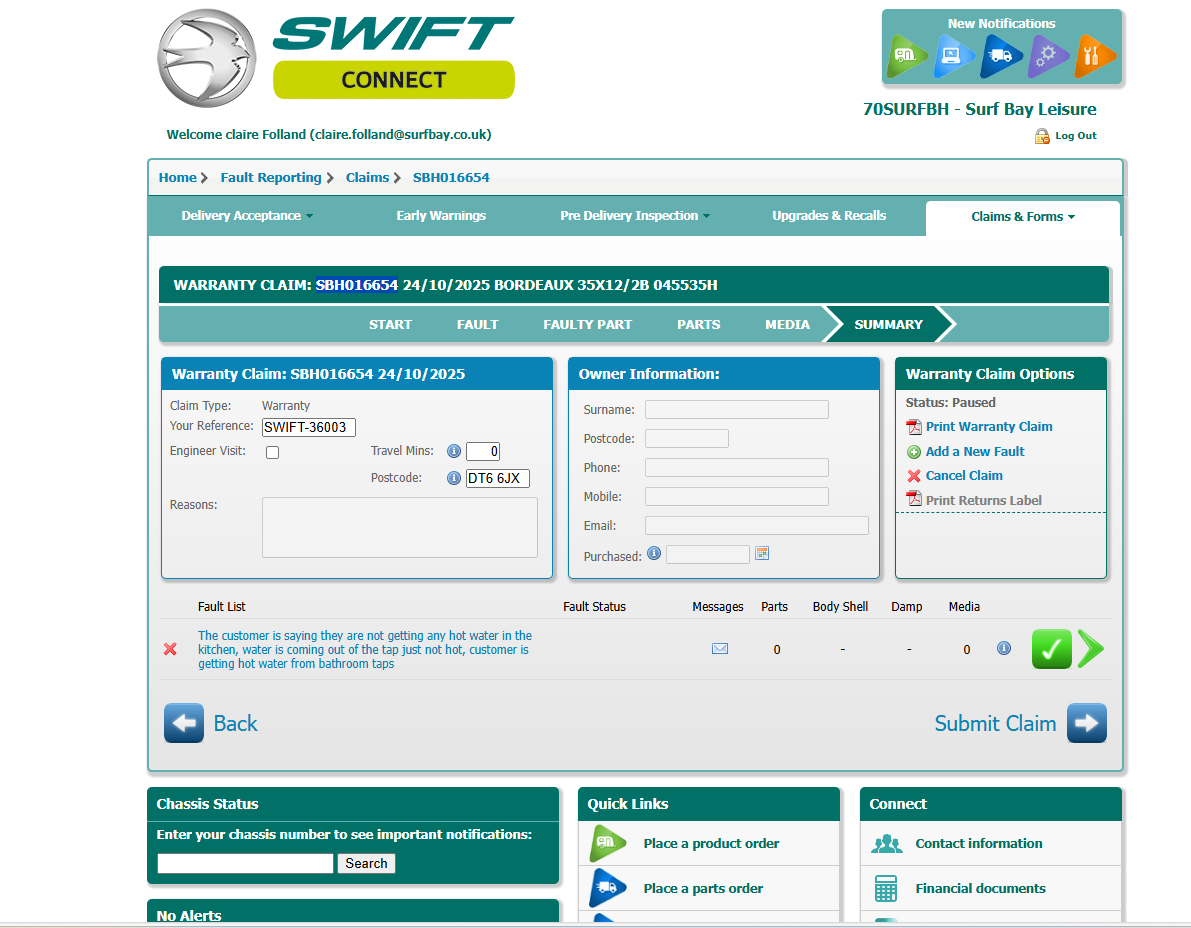Click the Place a parts order link
This screenshot has height=928, width=1191.
[x=703, y=889]
